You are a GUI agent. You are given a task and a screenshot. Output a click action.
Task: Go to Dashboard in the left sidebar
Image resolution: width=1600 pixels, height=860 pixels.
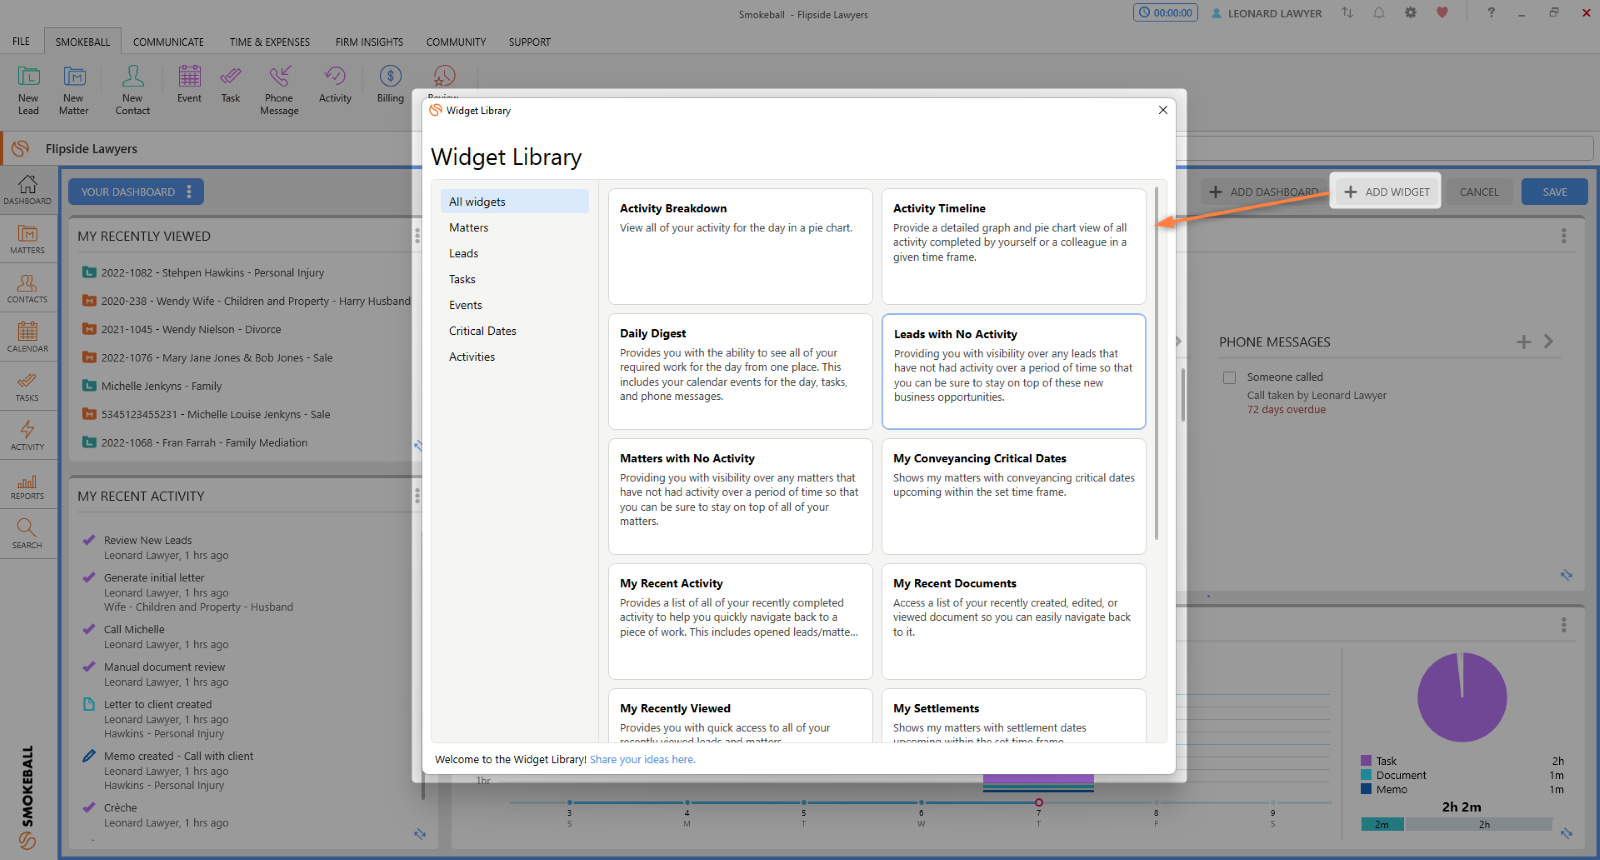27,190
